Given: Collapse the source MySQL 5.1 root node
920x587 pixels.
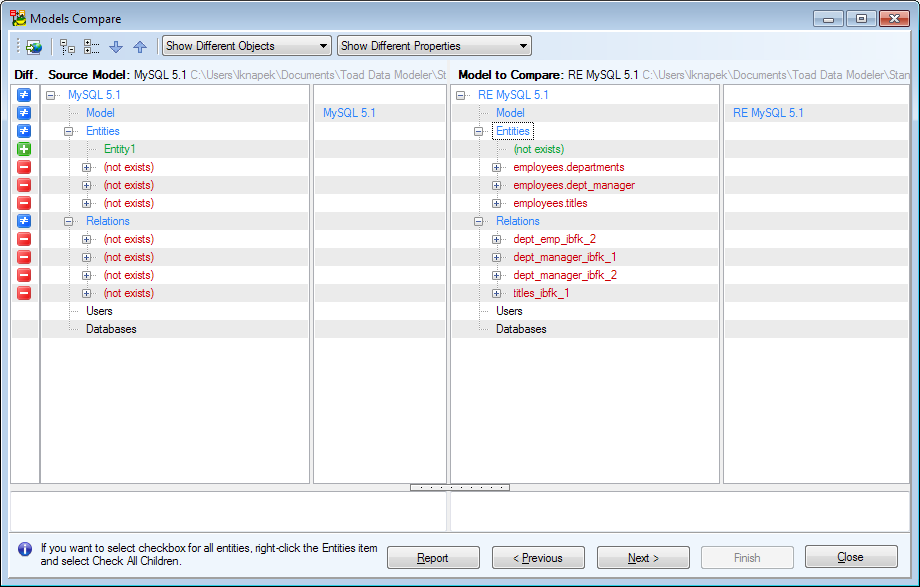Looking at the screenshot, I should (x=50, y=95).
